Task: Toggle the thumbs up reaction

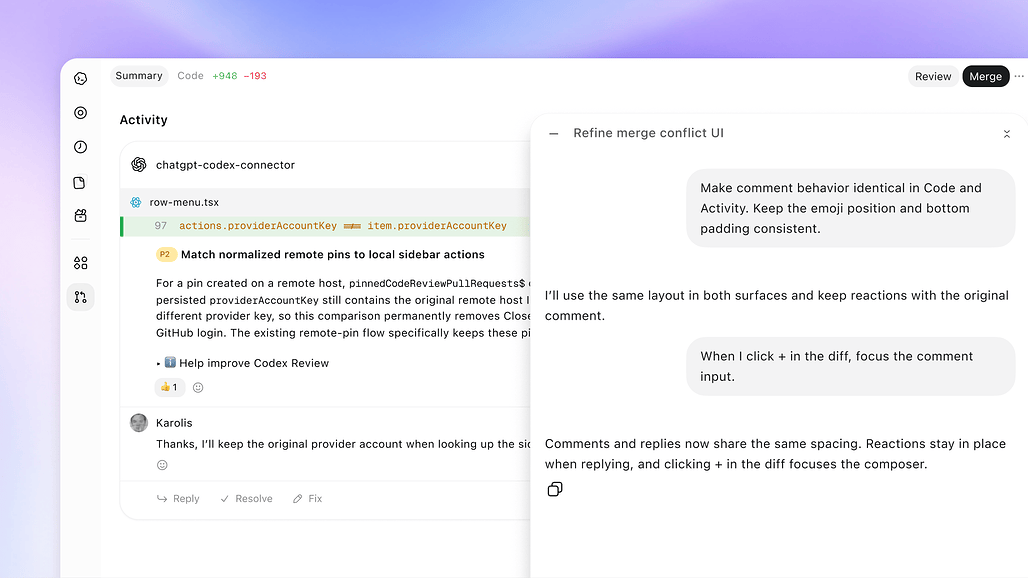Action: tap(169, 387)
